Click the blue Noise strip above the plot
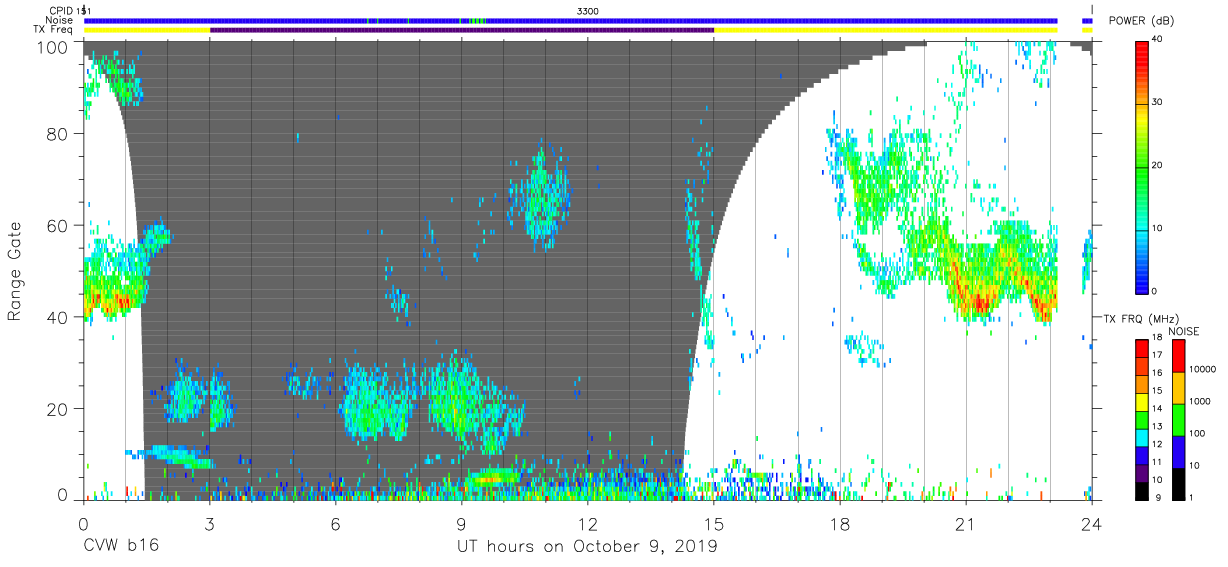The image size is (1228, 567). (570, 20)
